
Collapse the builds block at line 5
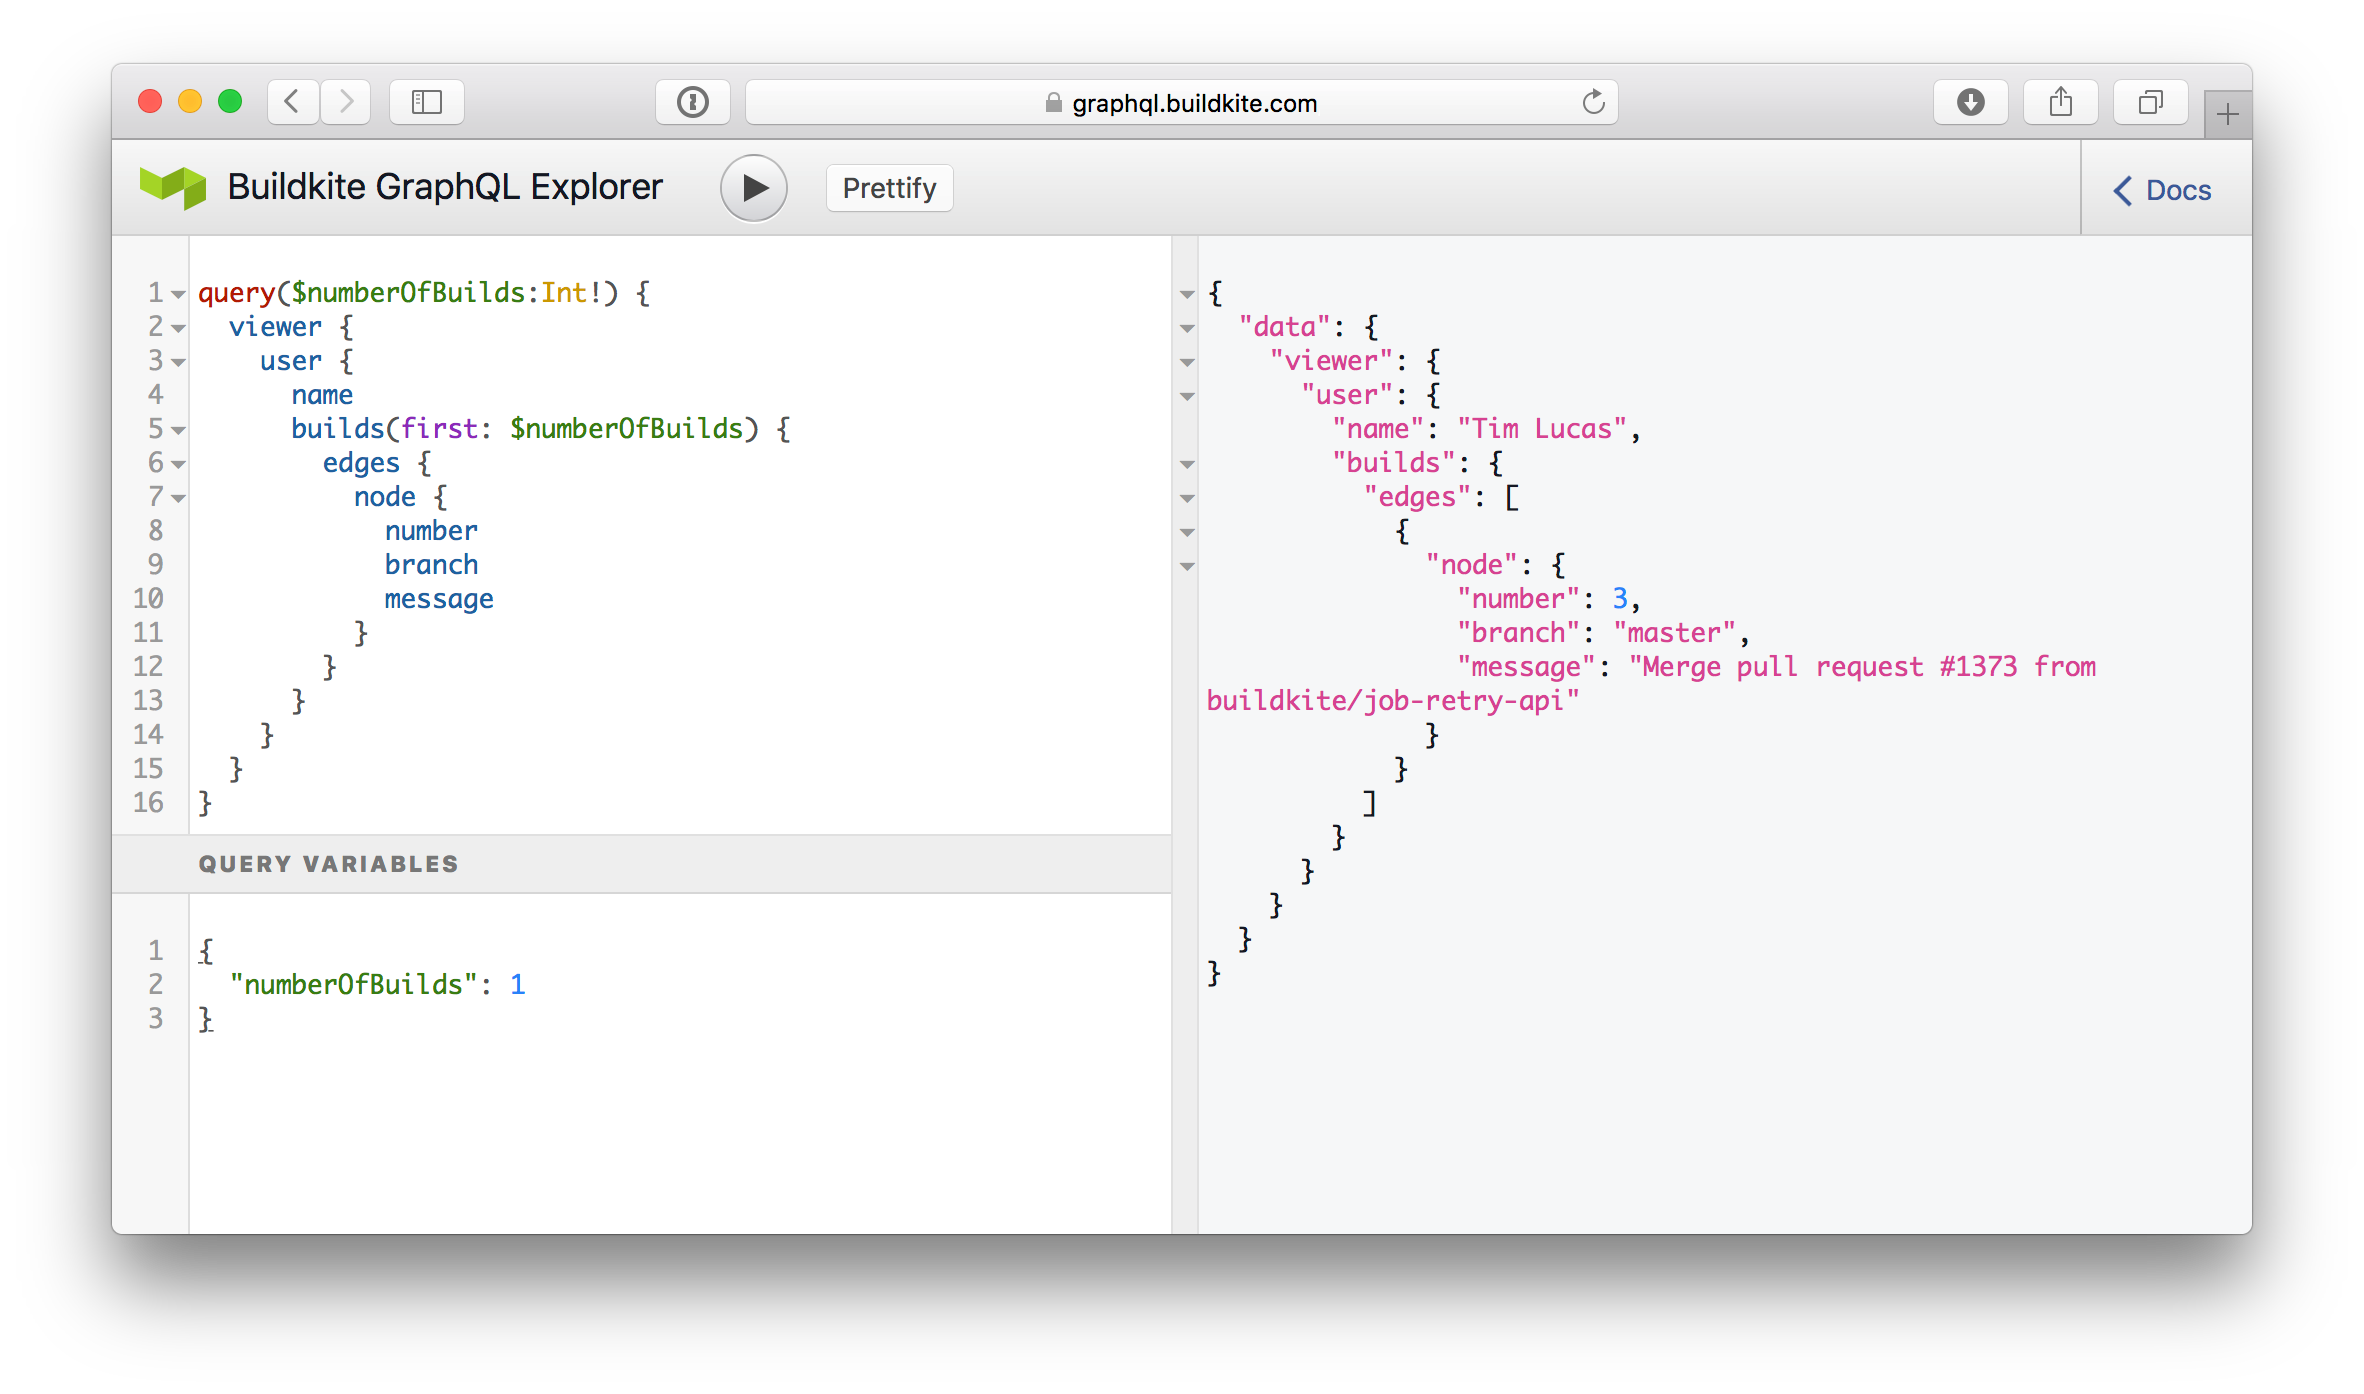pyautogui.click(x=178, y=430)
